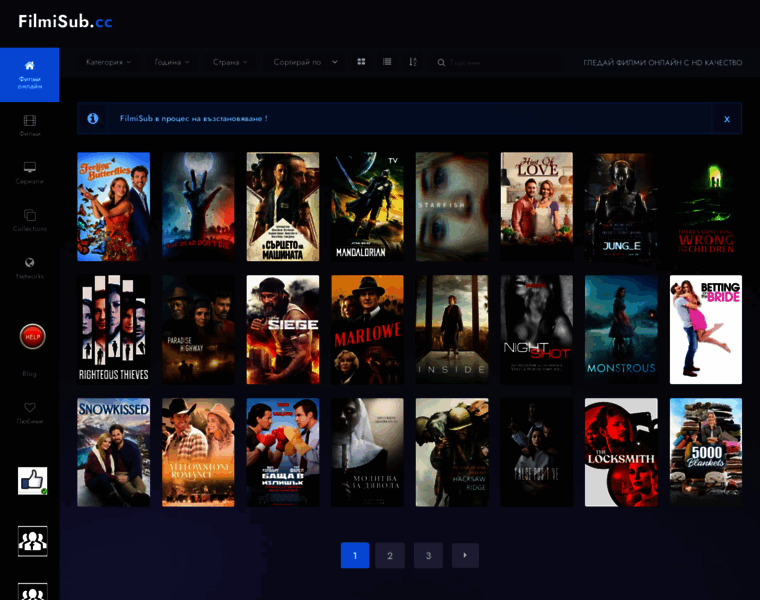The image size is (760, 600).
Task: Open the Wrong with the Children poster
Action: tap(706, 207)
